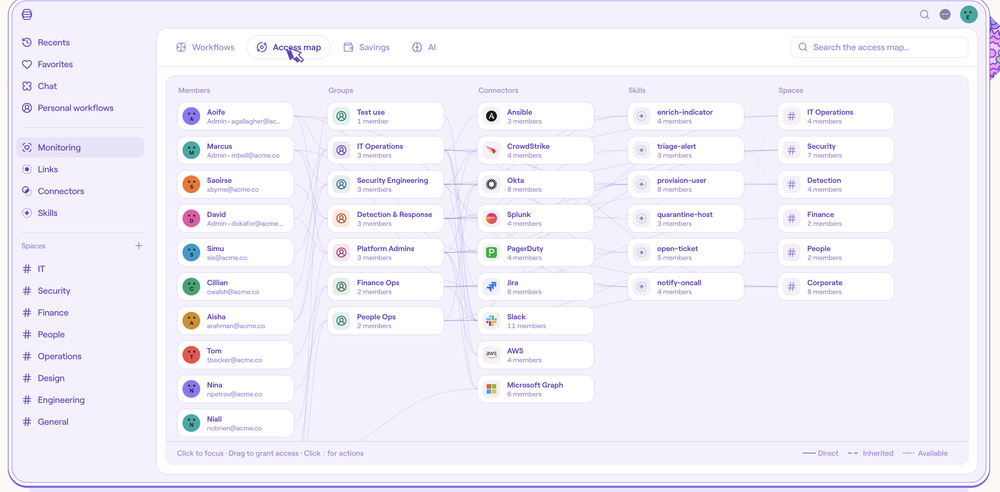Image resolution: width=1000 pixels, height=492 pixels.
Task: Open the People space in sidebar
Action: tap(80, 334)
